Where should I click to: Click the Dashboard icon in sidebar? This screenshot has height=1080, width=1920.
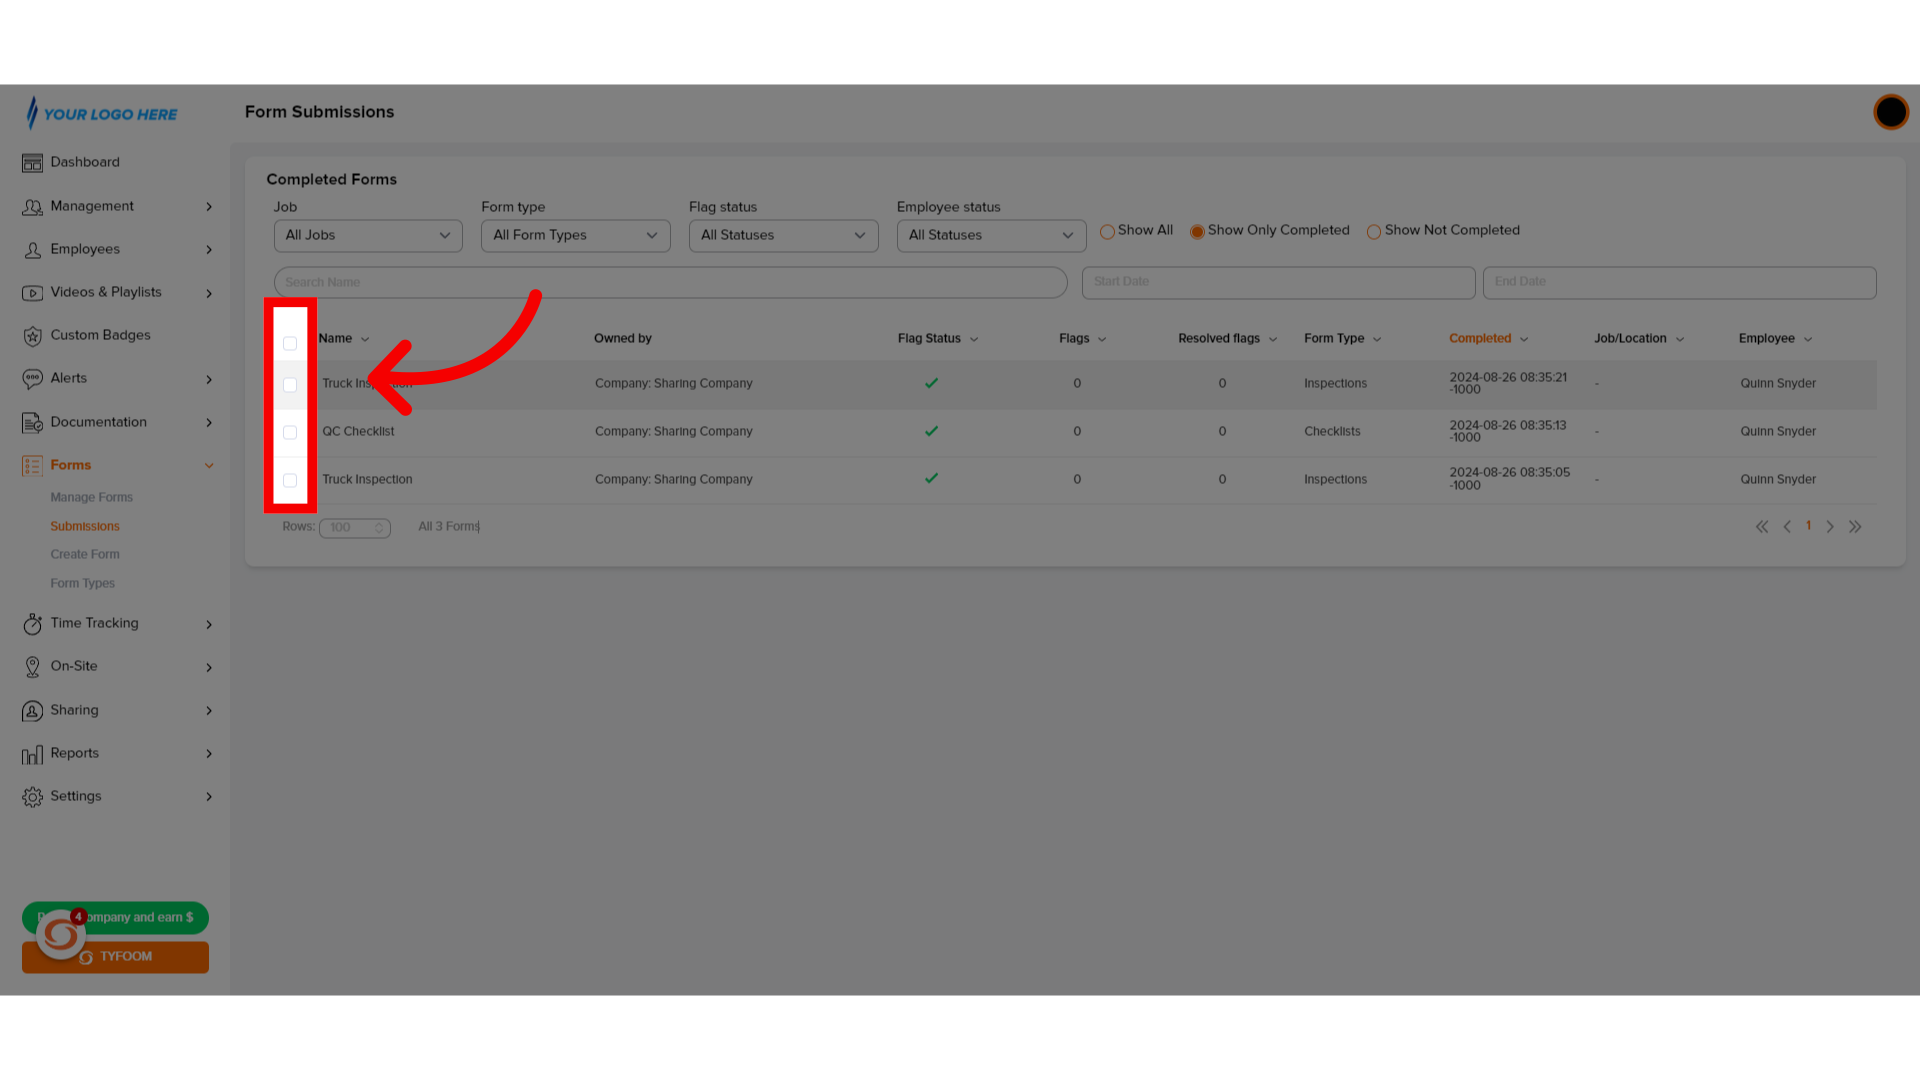[x=32, y=161]
